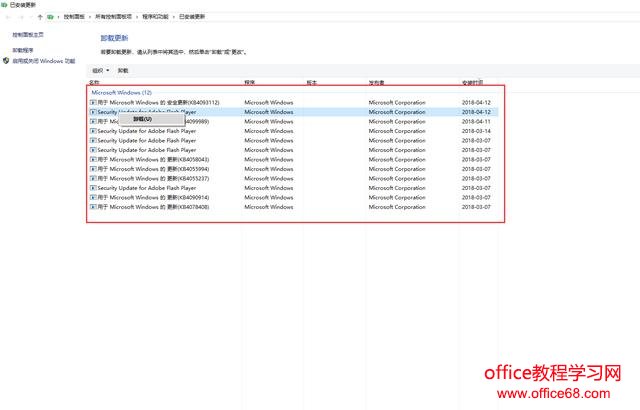
Task: Expand breadcrumb arrow after 控制面板
Action: tap(90, 17)
